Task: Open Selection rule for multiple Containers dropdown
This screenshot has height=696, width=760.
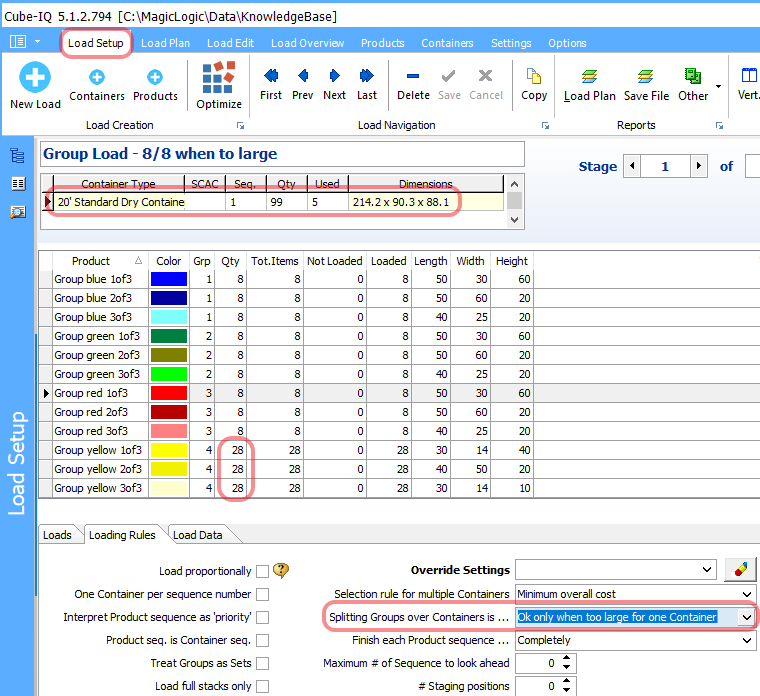Action: point(745,595)
